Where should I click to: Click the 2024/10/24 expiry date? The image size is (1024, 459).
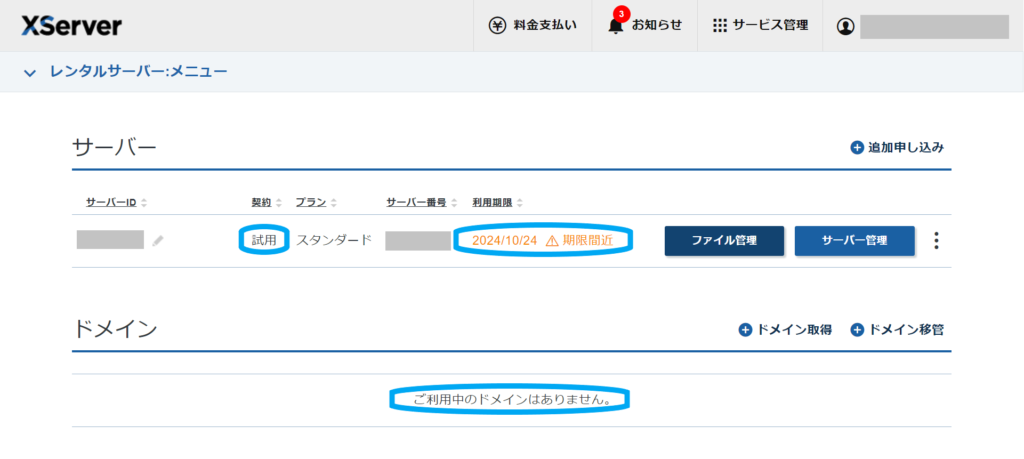click(x=504, y=240)
